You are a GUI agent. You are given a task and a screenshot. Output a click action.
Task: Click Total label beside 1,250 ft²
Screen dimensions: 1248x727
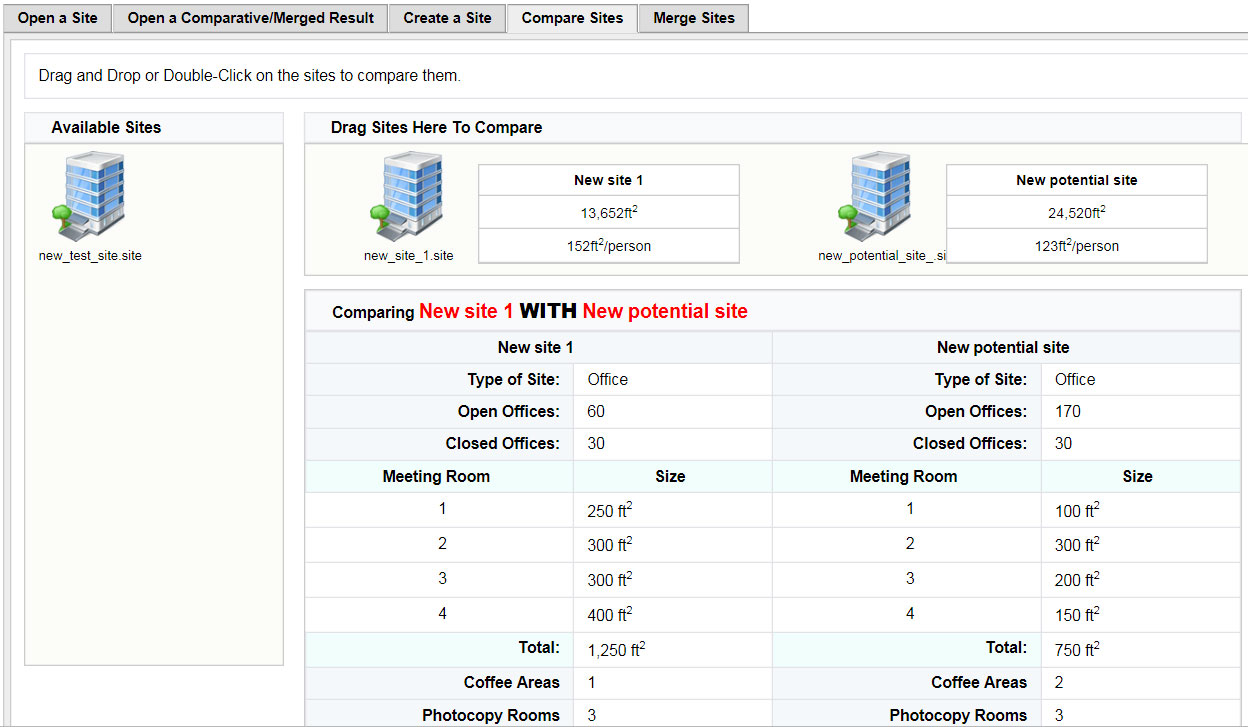(x=539, y=647)
